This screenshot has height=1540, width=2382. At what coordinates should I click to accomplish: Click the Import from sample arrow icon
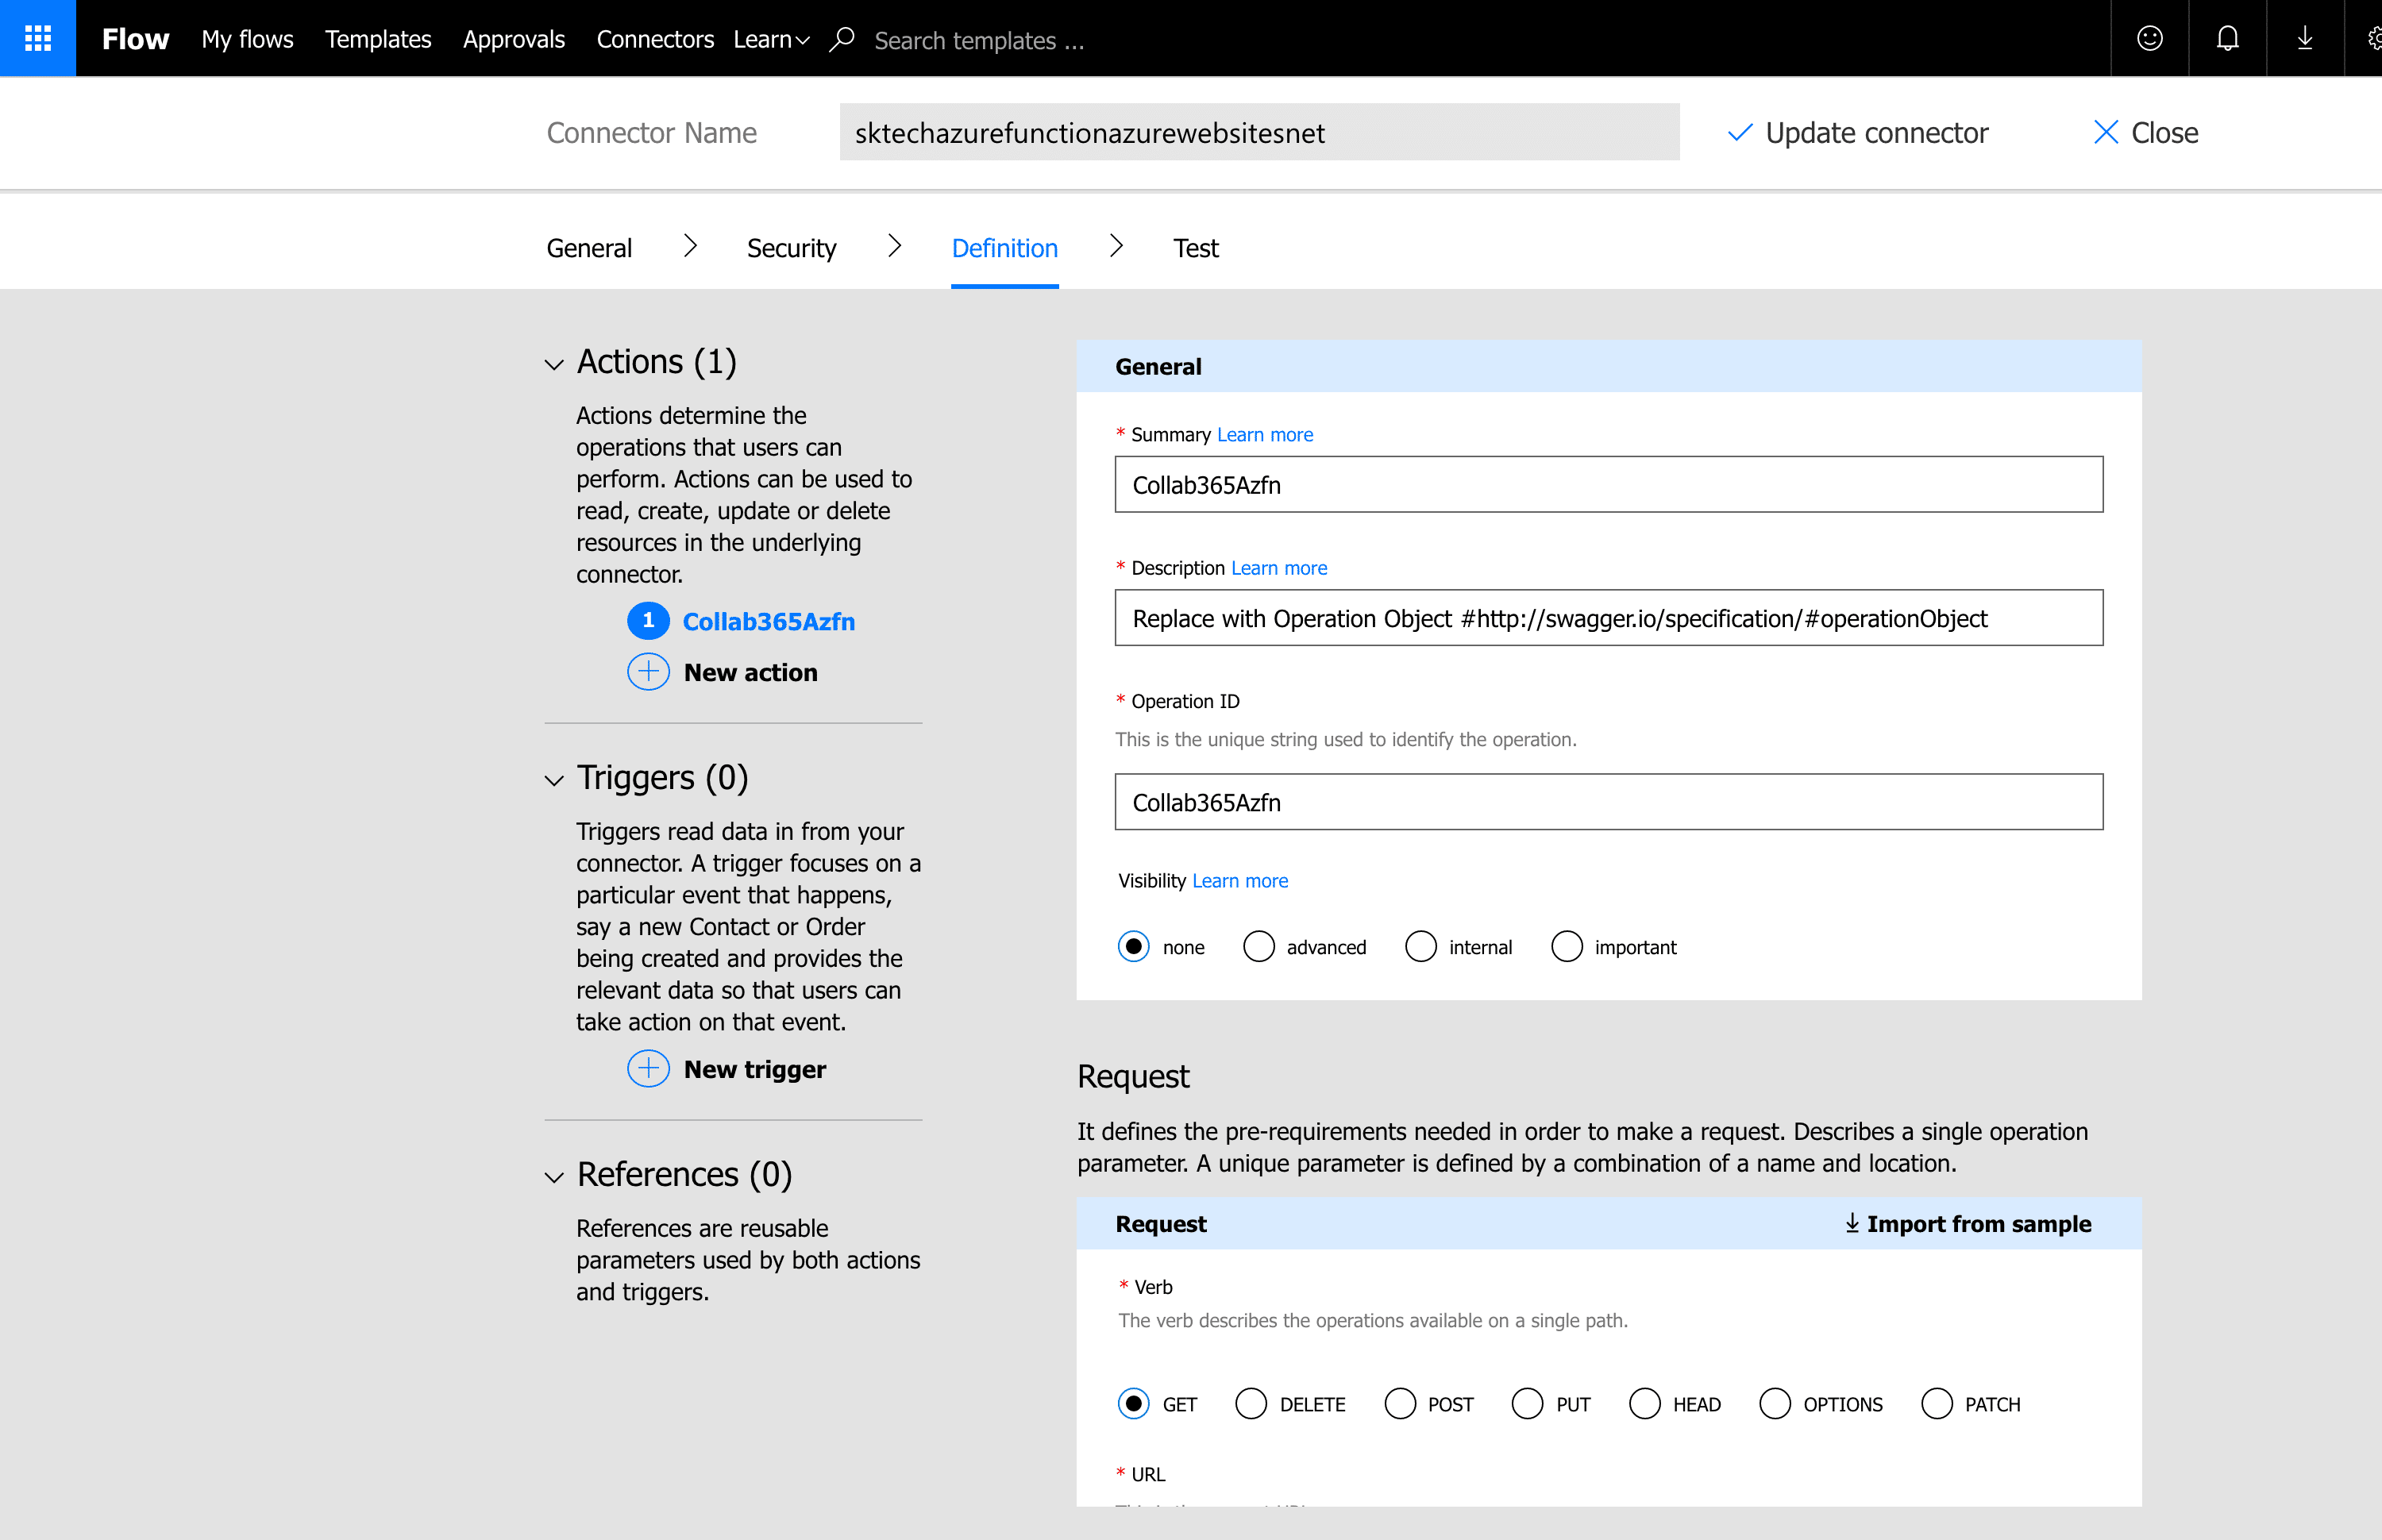pos(1852,1223)
